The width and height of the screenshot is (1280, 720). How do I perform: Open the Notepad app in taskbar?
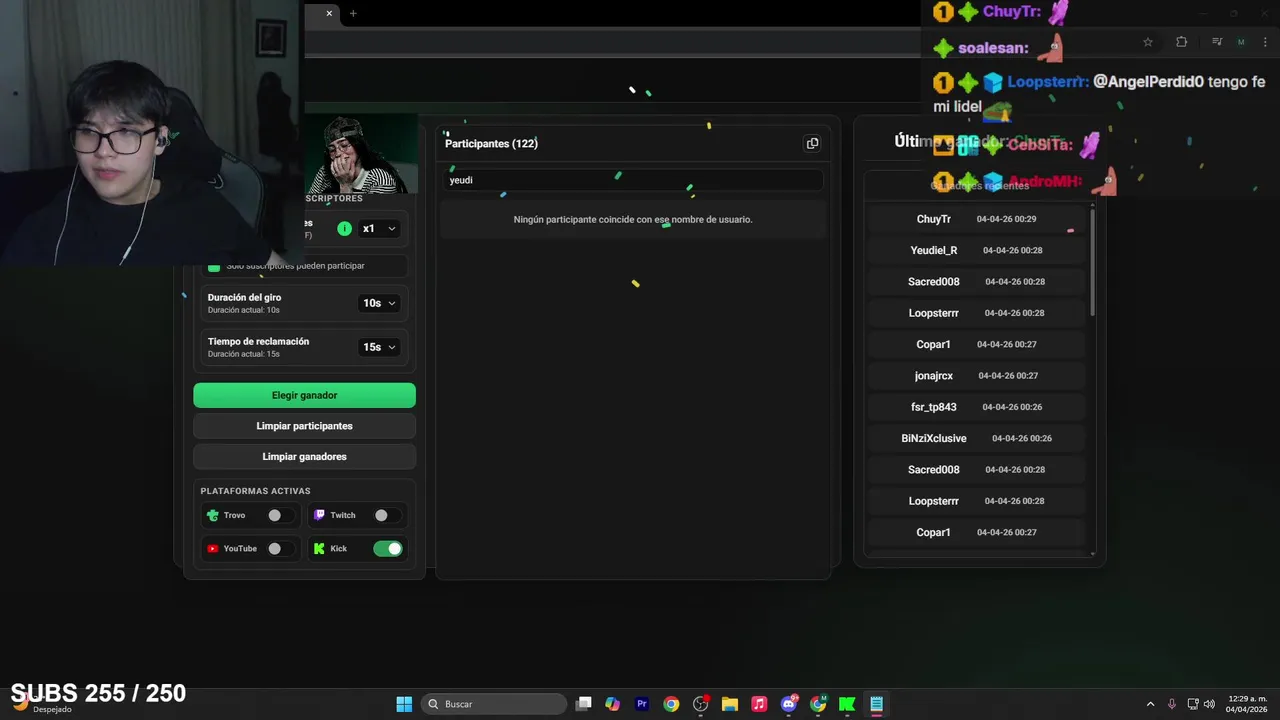pos(876,704)
